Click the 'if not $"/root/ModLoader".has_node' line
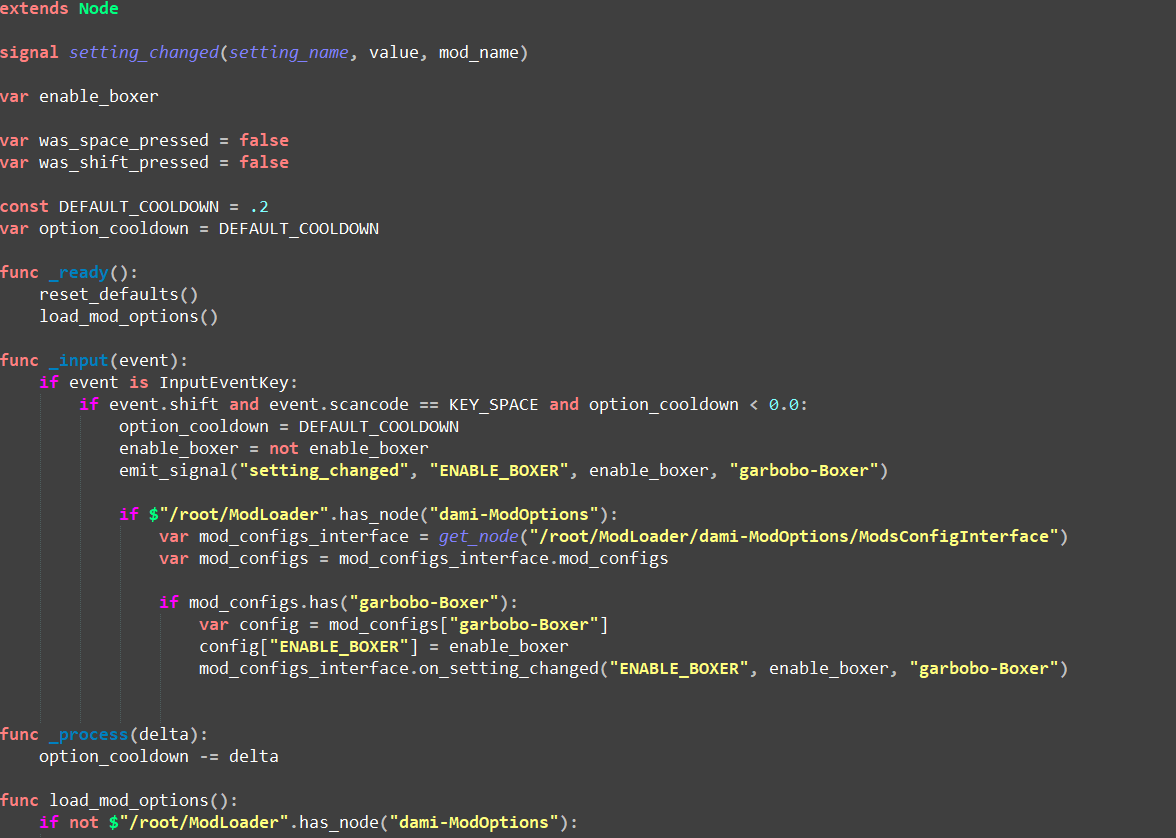This screenshot has width=1176, height=838. (x=308, y=823)
